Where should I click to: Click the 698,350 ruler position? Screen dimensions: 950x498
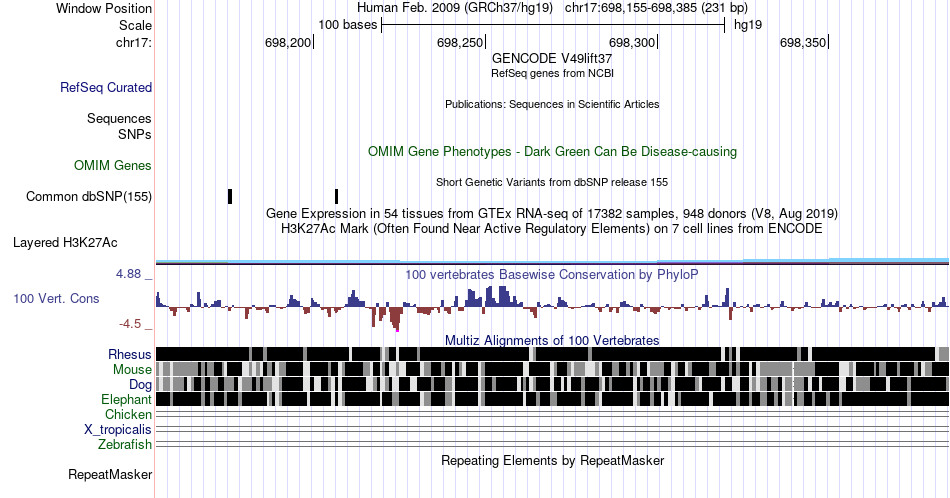[803, 42]
